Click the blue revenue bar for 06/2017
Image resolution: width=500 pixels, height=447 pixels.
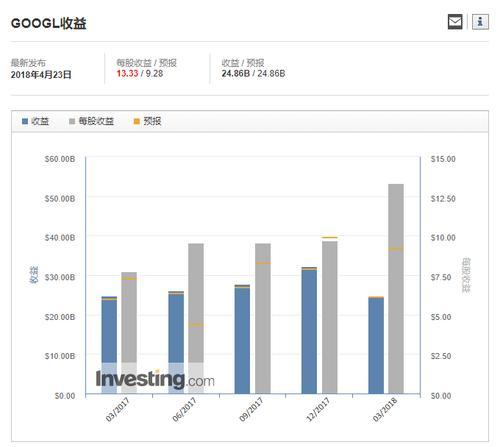tap(176, 342)
